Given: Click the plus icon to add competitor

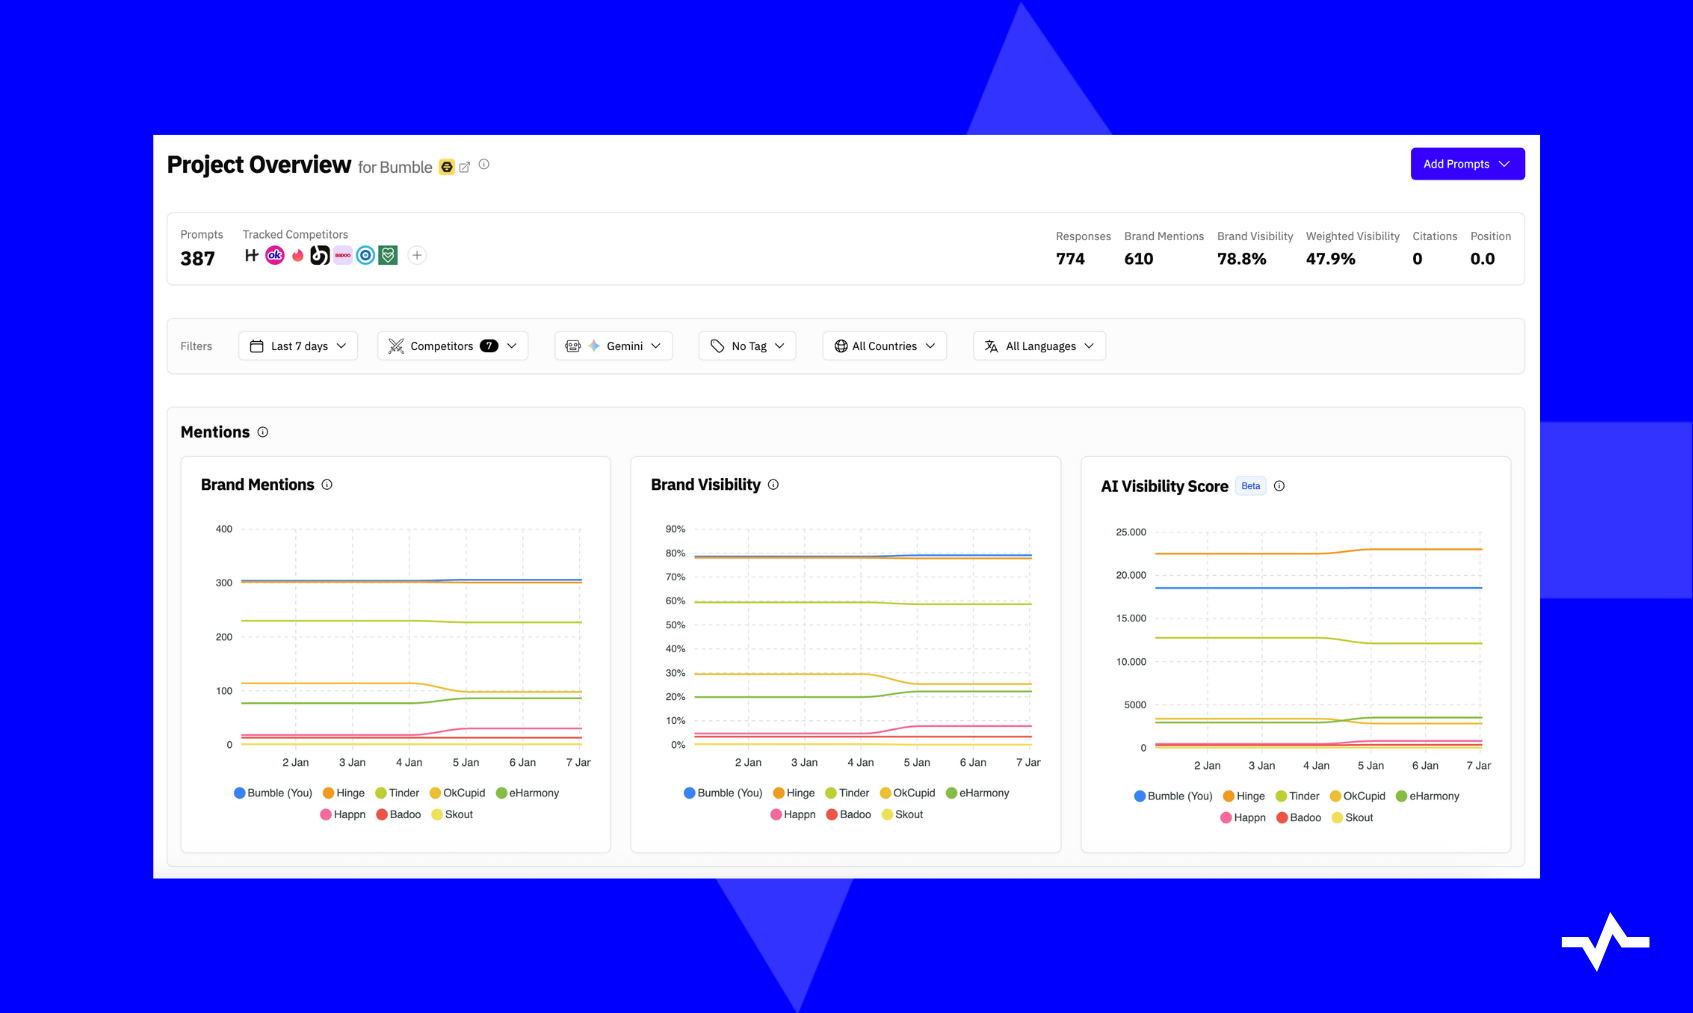Looking at the screenshot, I should 417,255.
